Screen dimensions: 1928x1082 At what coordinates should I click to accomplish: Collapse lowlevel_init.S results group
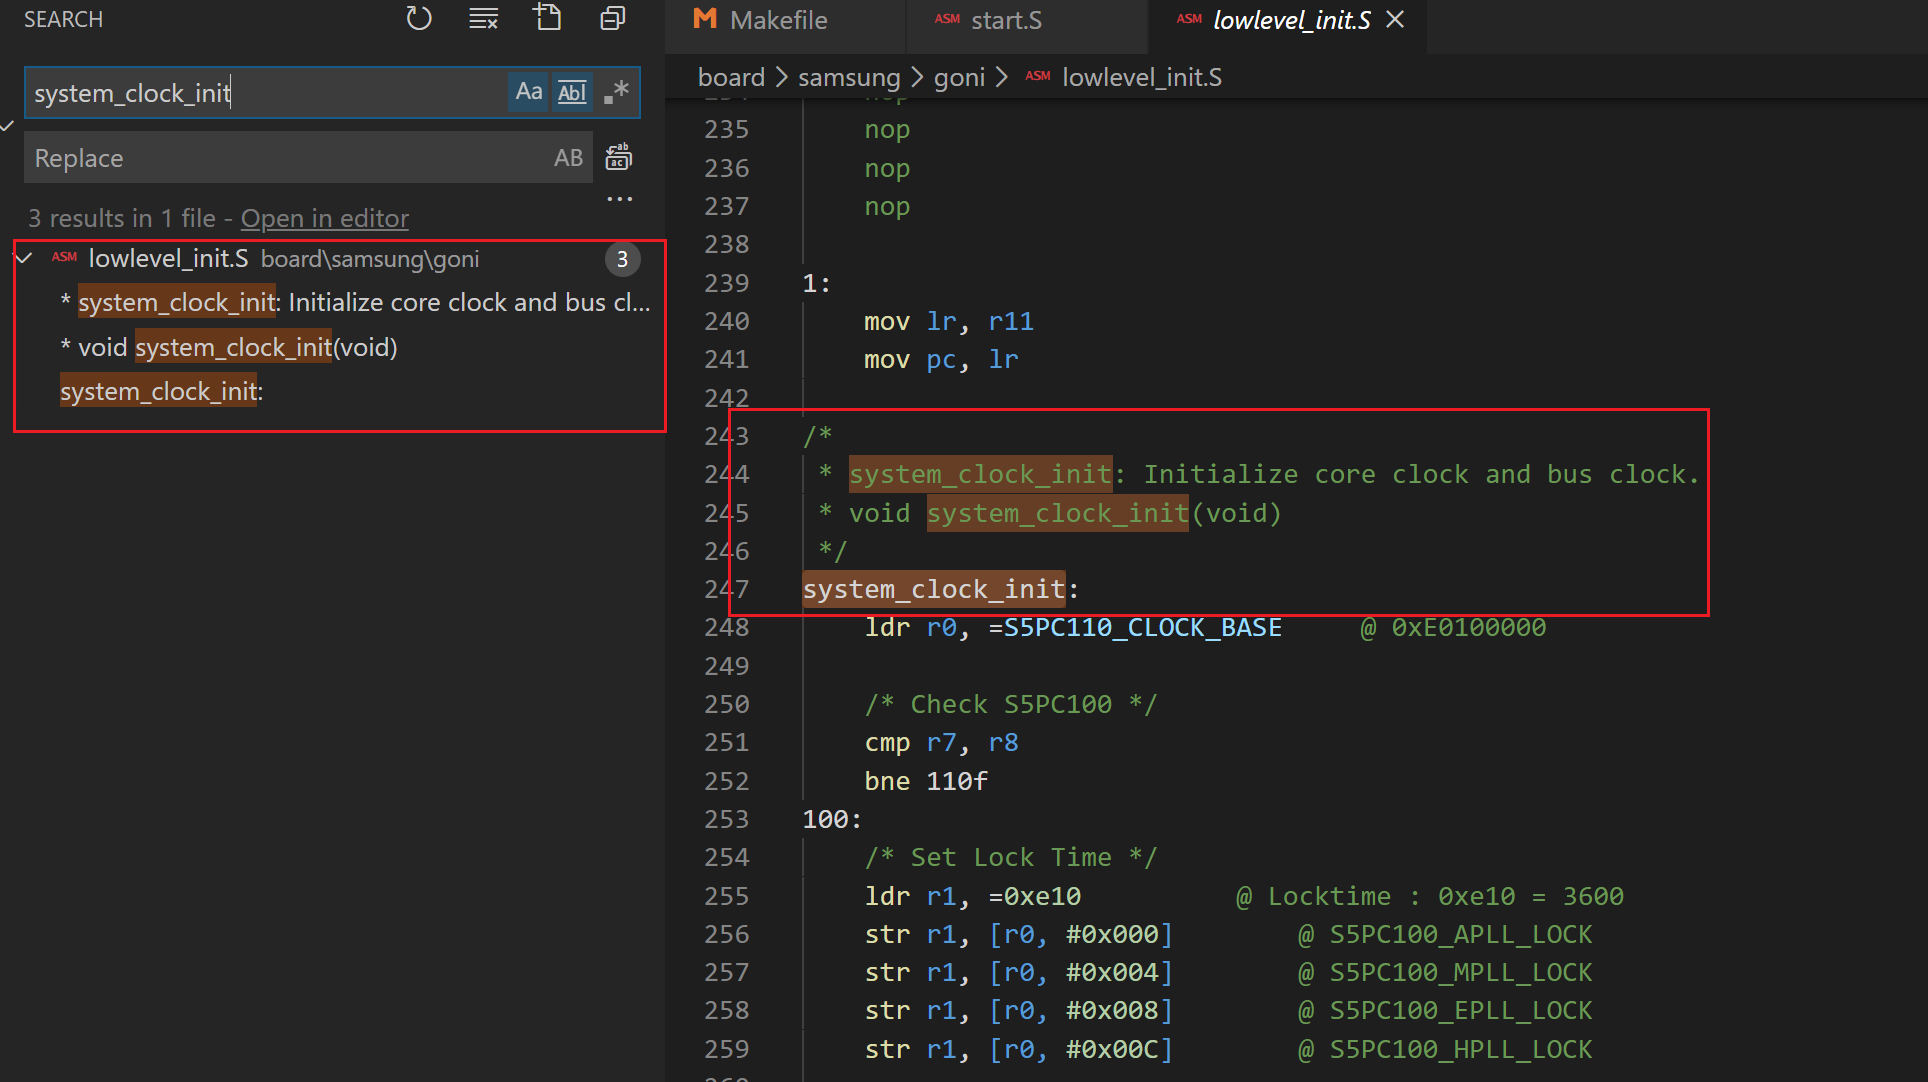click(24, 258)
